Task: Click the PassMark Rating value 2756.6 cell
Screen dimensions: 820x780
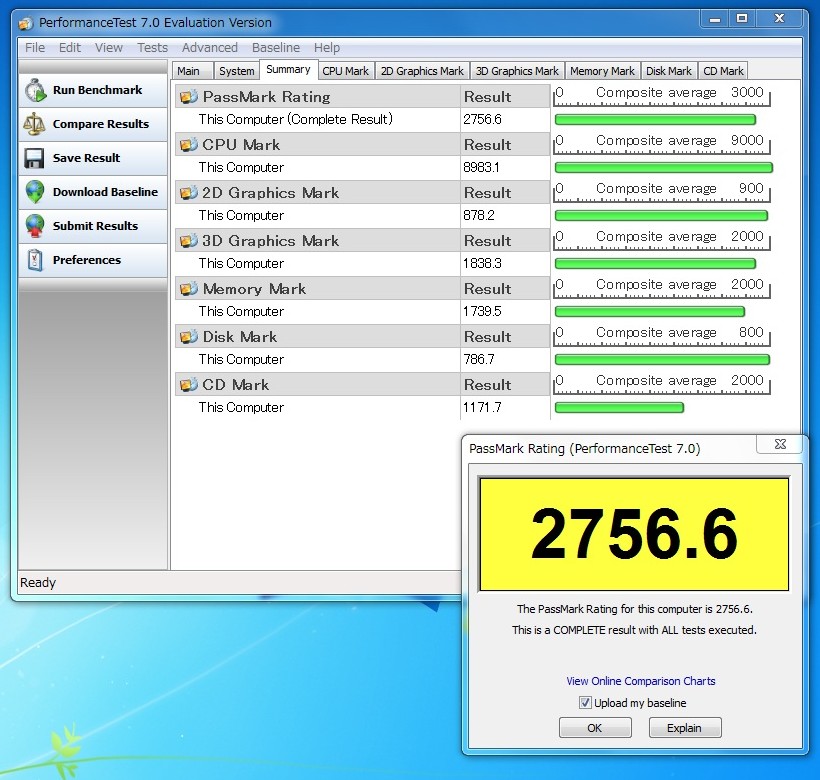Action: point(505,120)
